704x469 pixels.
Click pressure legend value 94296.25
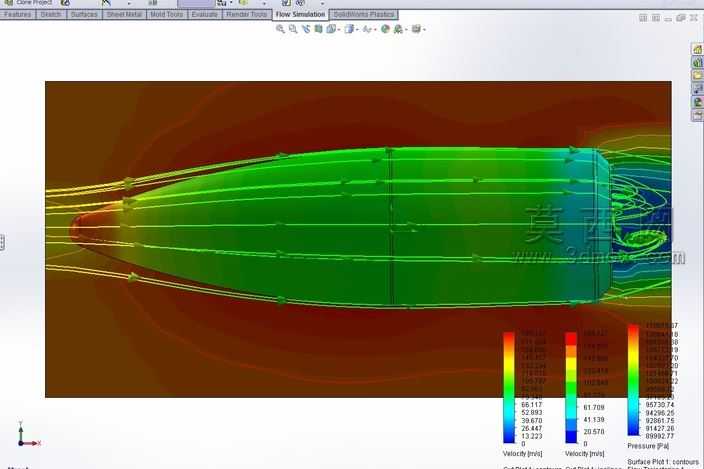pos(660,413)
